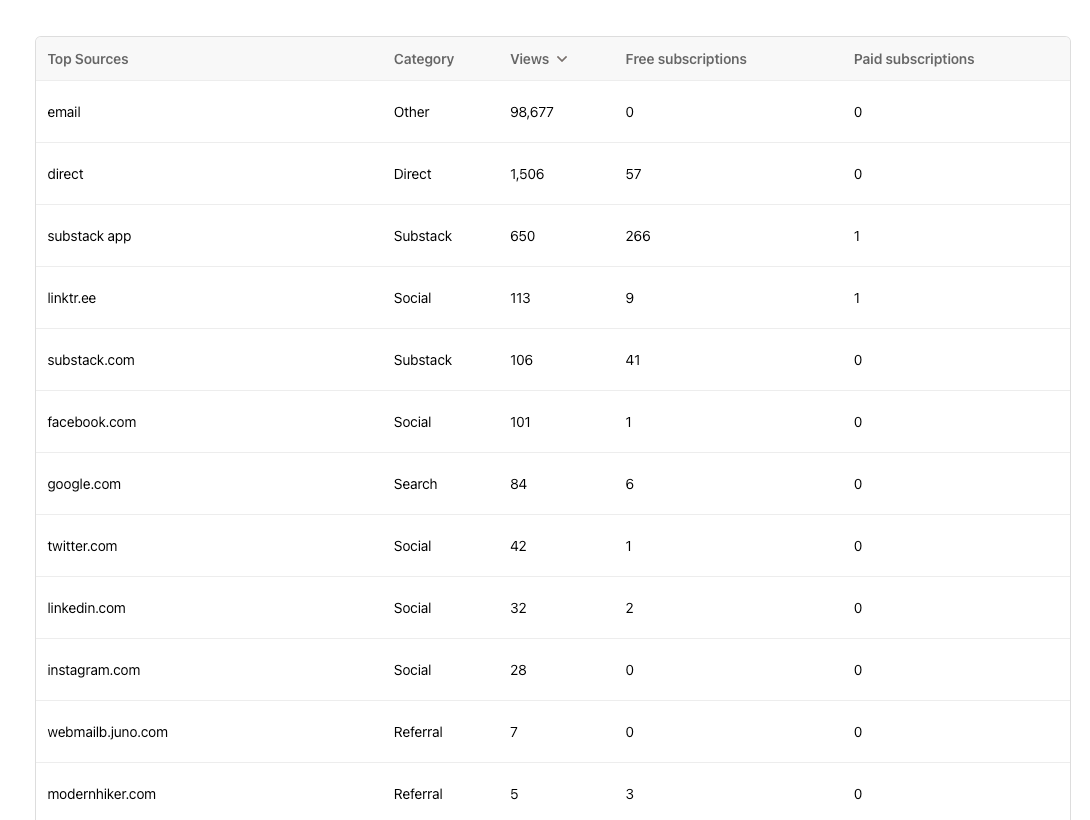
Task: Click the 266 free subscriptions value
Action: [x=638, y=236]
